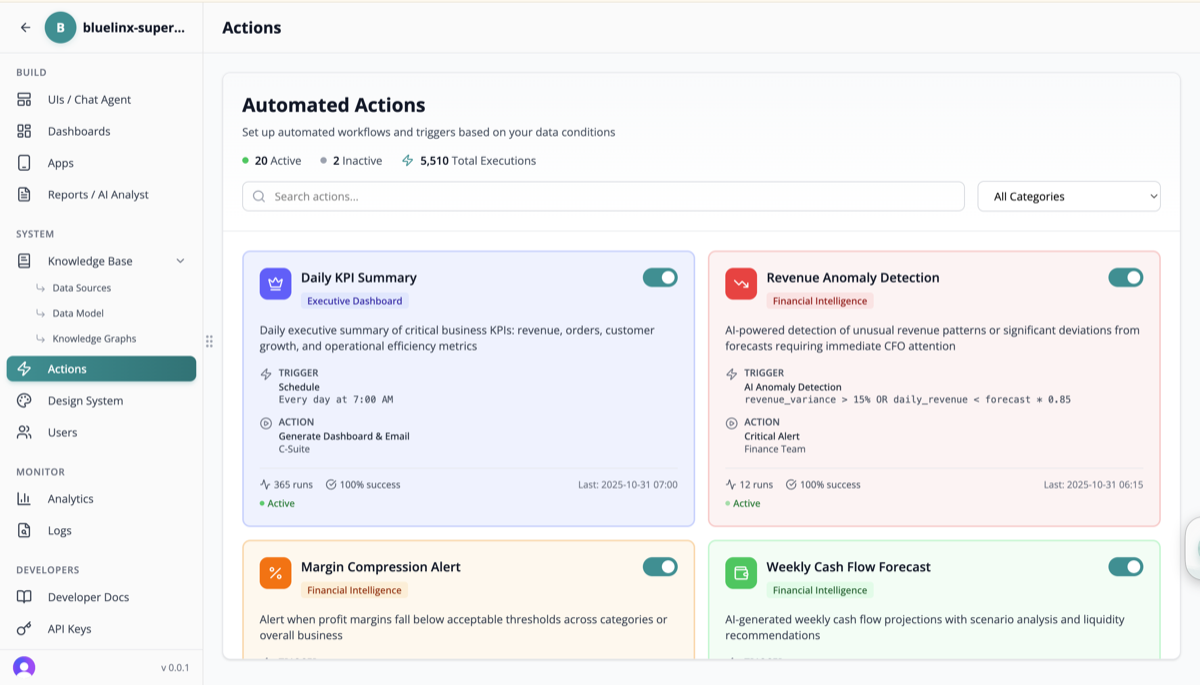Disable the Revenue Anomaly Detection toggle
Screen dimensions: 1200x685
point(1126,278)
